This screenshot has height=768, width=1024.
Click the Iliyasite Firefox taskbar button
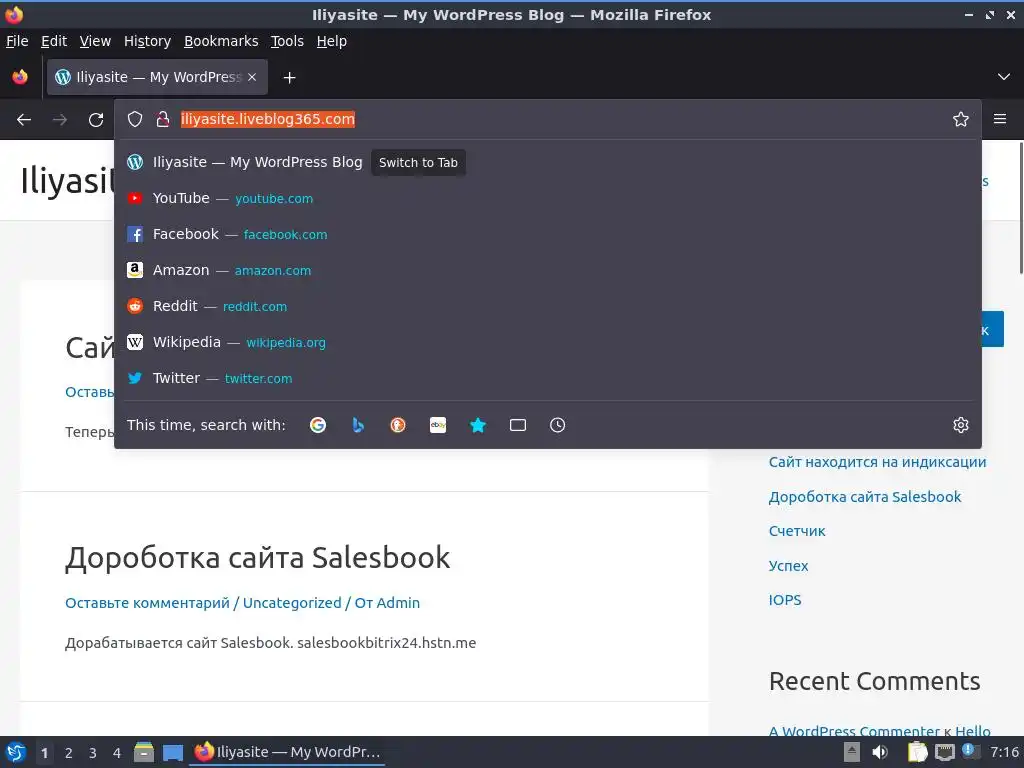coord(287,752)
